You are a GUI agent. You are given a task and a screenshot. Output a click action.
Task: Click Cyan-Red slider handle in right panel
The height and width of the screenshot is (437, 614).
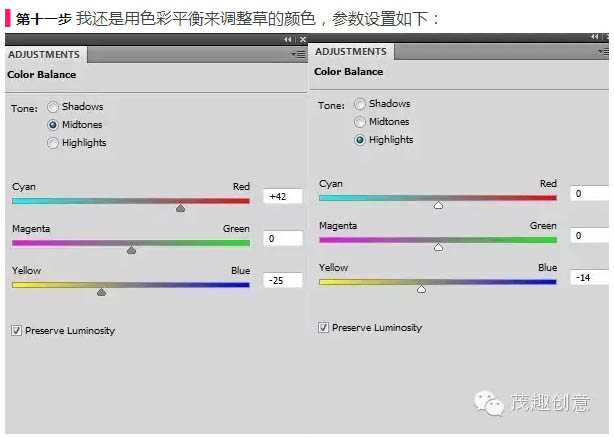click(x=438, y=205)
